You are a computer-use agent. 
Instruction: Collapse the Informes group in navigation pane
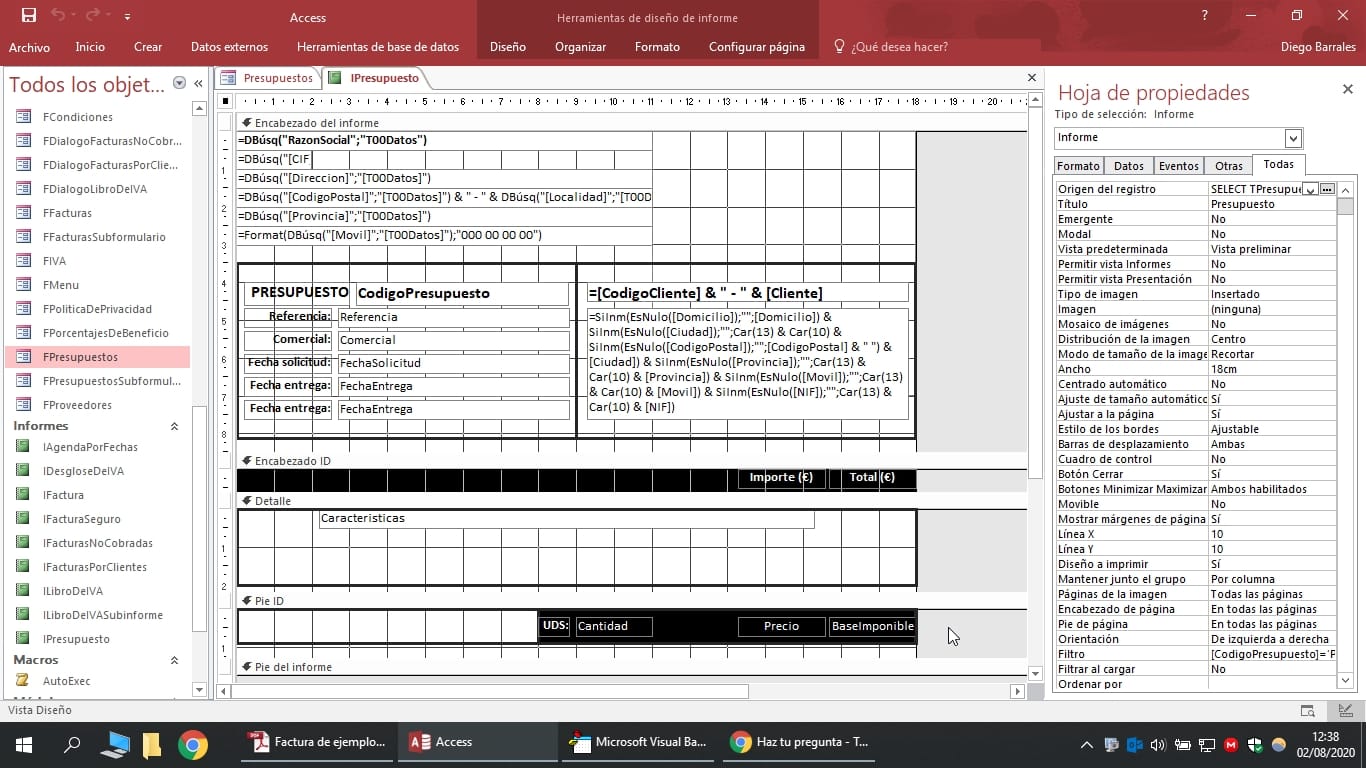coord(174,426)
